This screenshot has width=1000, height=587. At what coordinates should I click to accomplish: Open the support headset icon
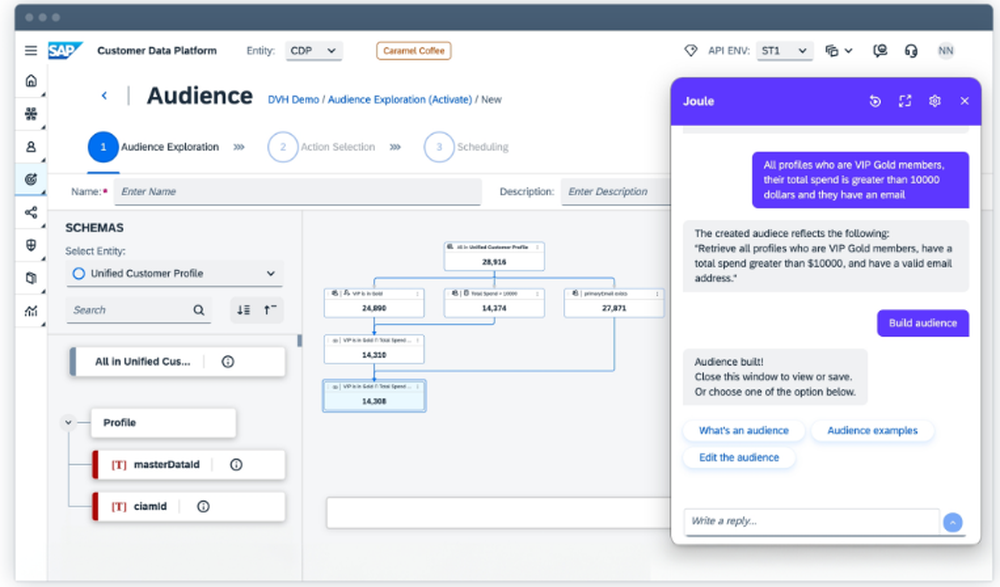click(x=911, y=50)
